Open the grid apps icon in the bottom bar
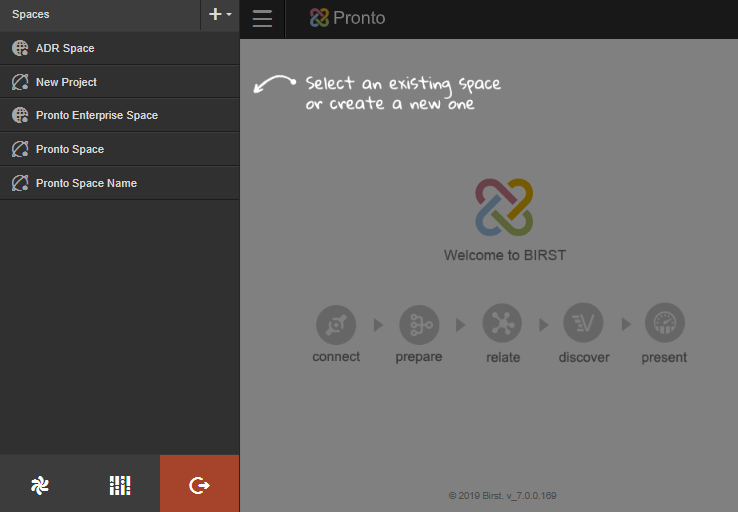 pyautogui.click(x=120, y=485)
